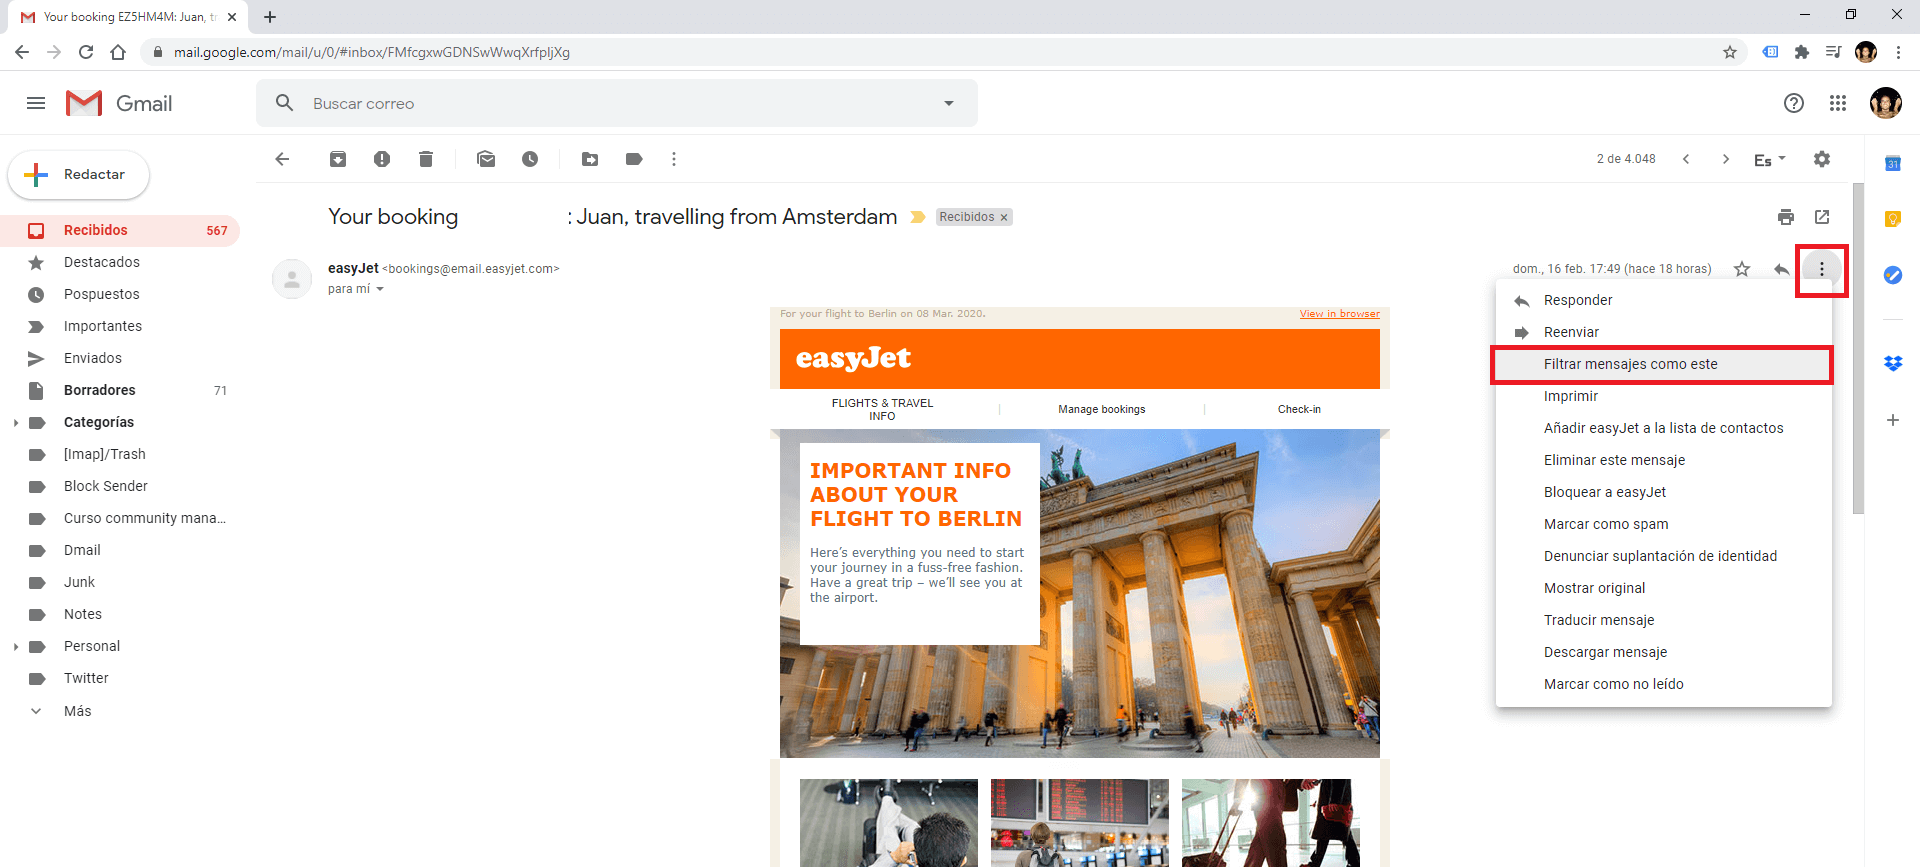1920x867 pixels.
Task: Open email in new window icon
Action: point(1822,217)
